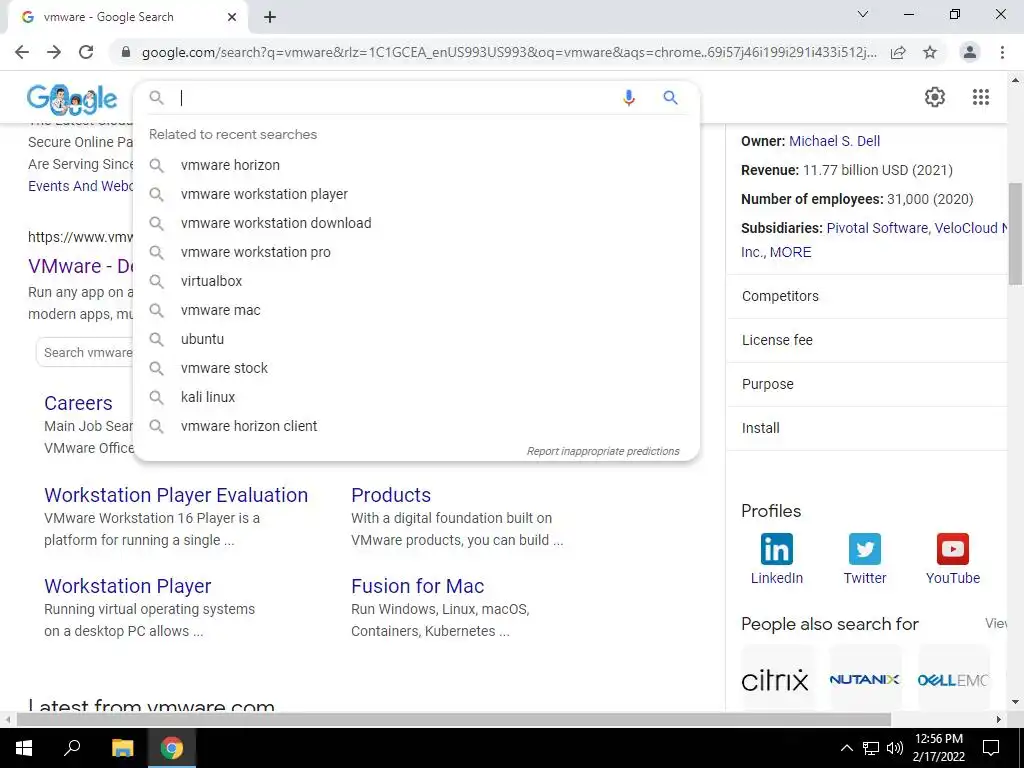Open the Careers sitelink
The image size is (1024, 768).
pos(78,404)
